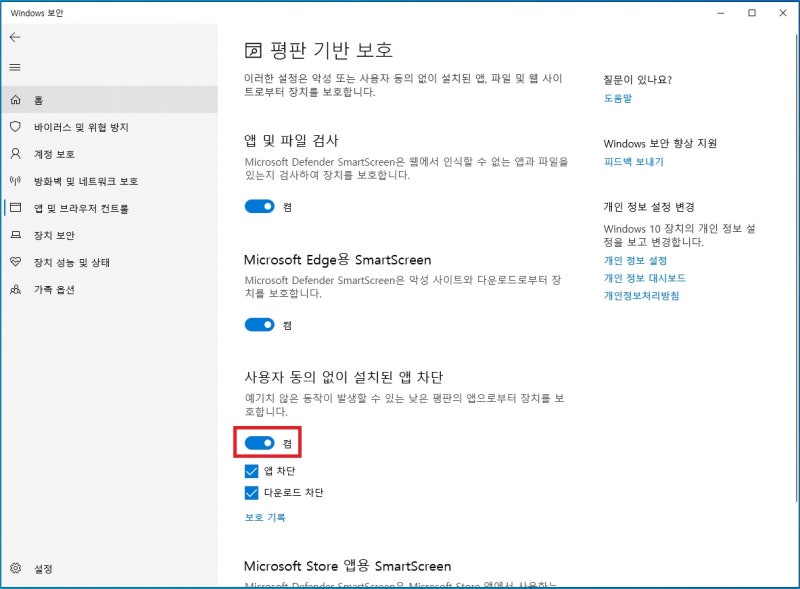Image resolution: width=800 pixels, height=589 pixels.
Task: Open the 도움말 link
Action: pyautogui.click(x=617, y=99)
